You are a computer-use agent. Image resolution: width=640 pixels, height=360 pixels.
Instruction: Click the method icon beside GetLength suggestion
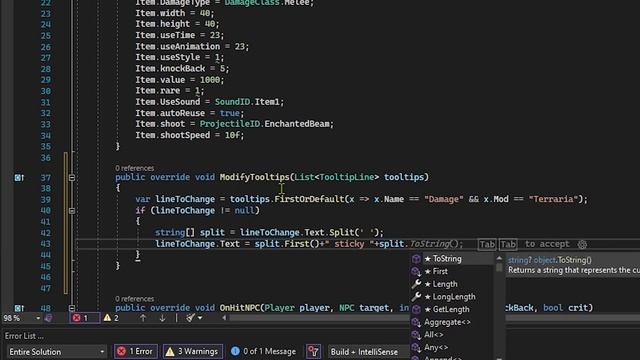point(416,309)
